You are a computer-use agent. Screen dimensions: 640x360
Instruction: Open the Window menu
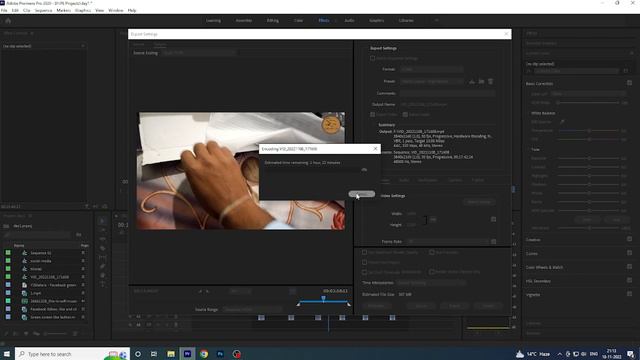click(x=116, y=10)
